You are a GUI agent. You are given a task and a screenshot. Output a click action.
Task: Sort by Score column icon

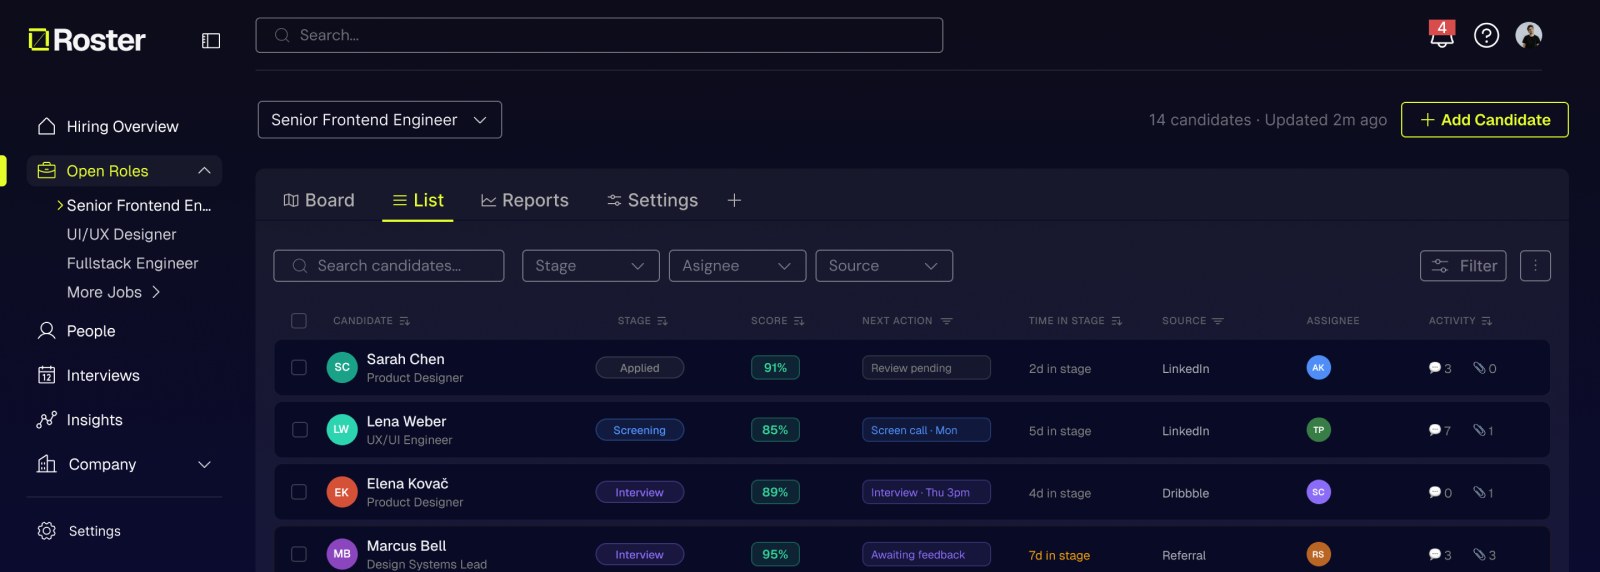click(x=799, y=321)
